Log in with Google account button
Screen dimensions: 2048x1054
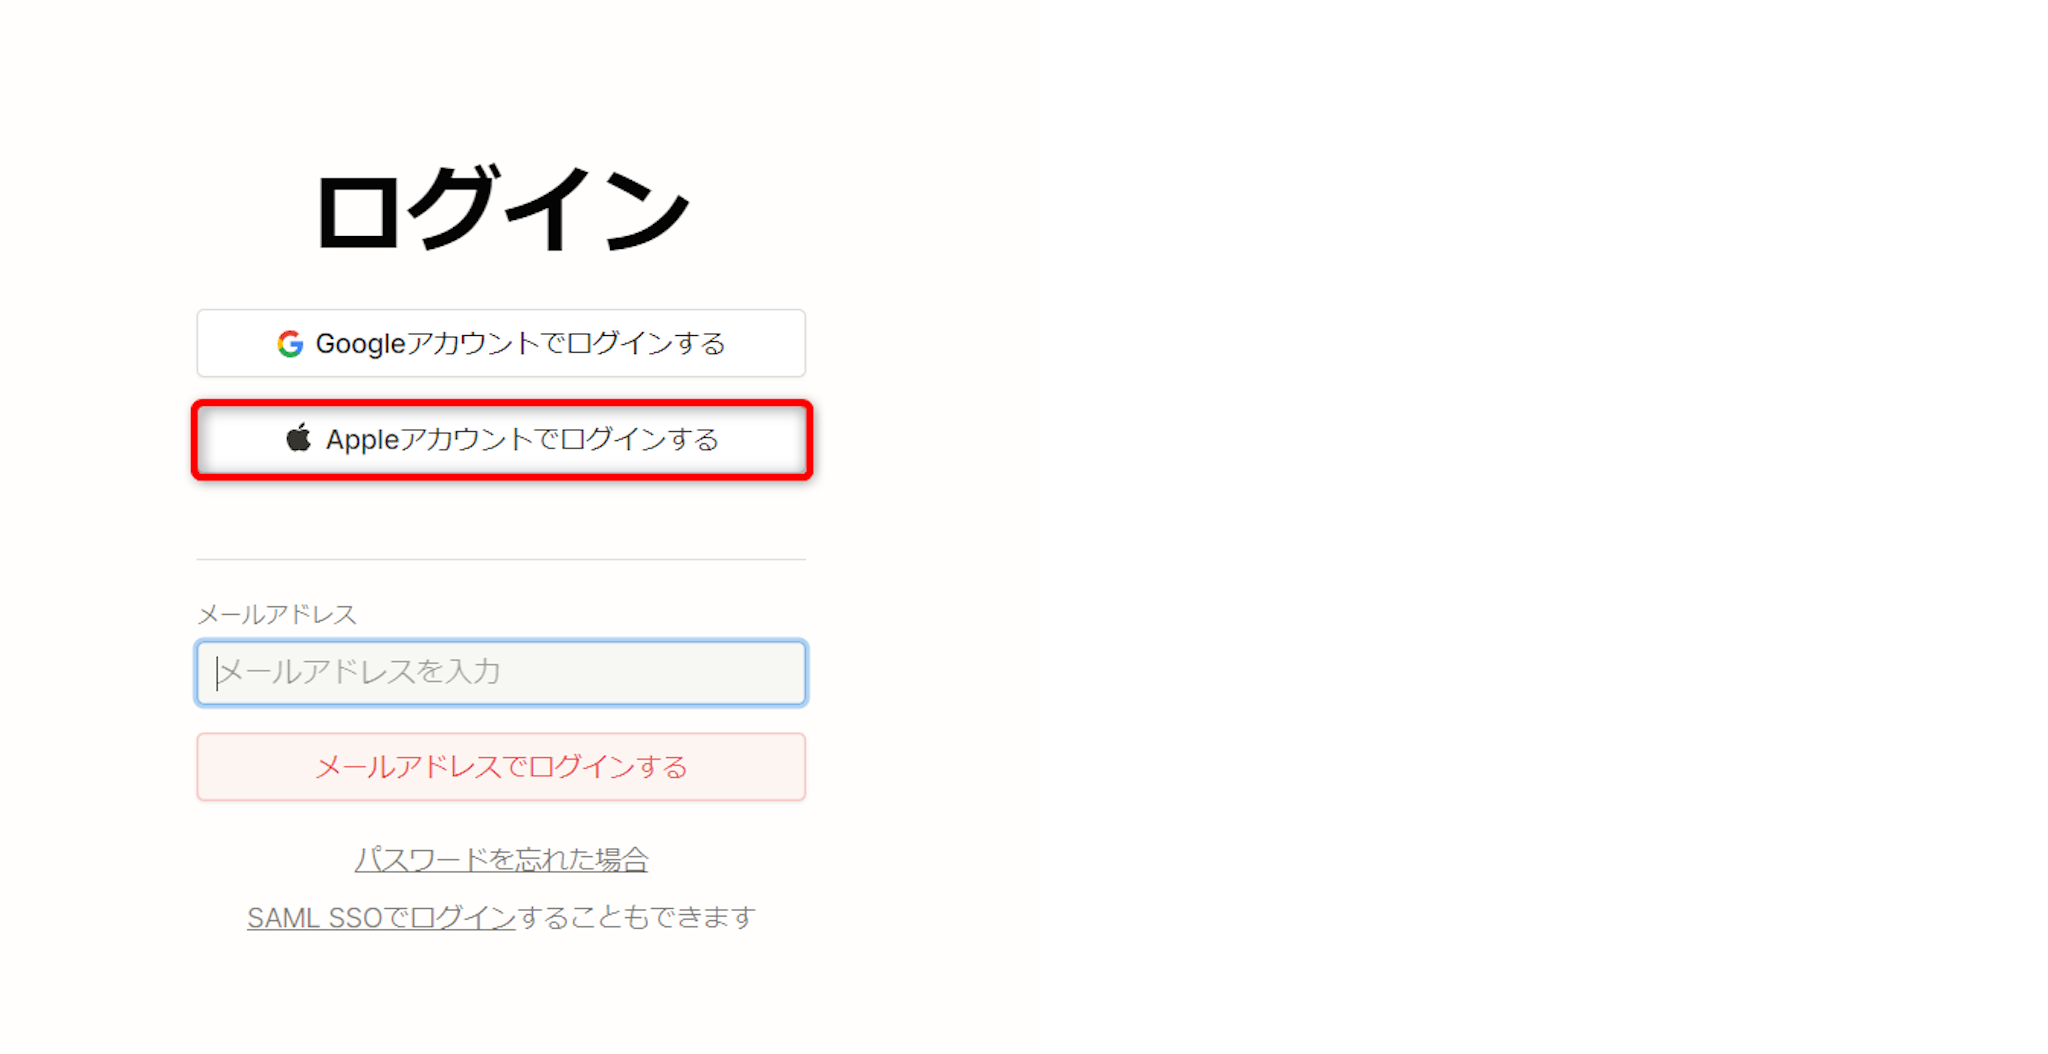tap(501, 343)
